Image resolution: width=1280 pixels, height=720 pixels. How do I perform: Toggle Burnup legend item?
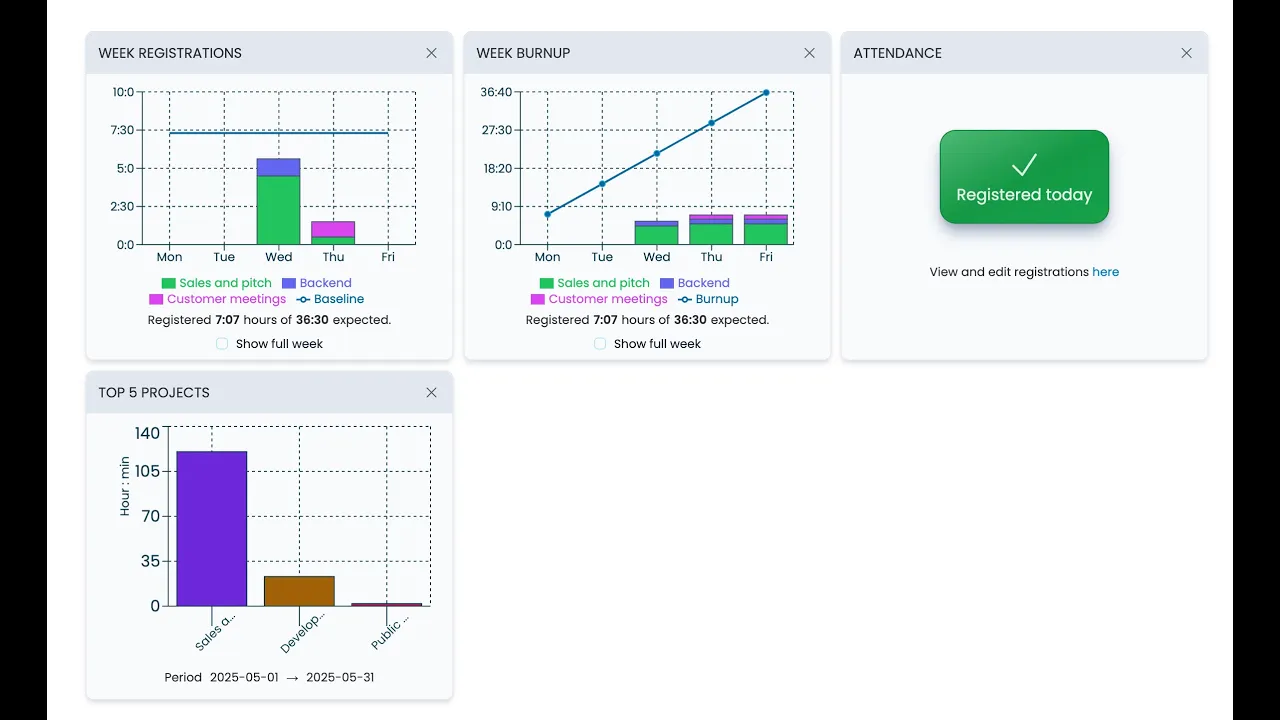click(x=708, y=299)
